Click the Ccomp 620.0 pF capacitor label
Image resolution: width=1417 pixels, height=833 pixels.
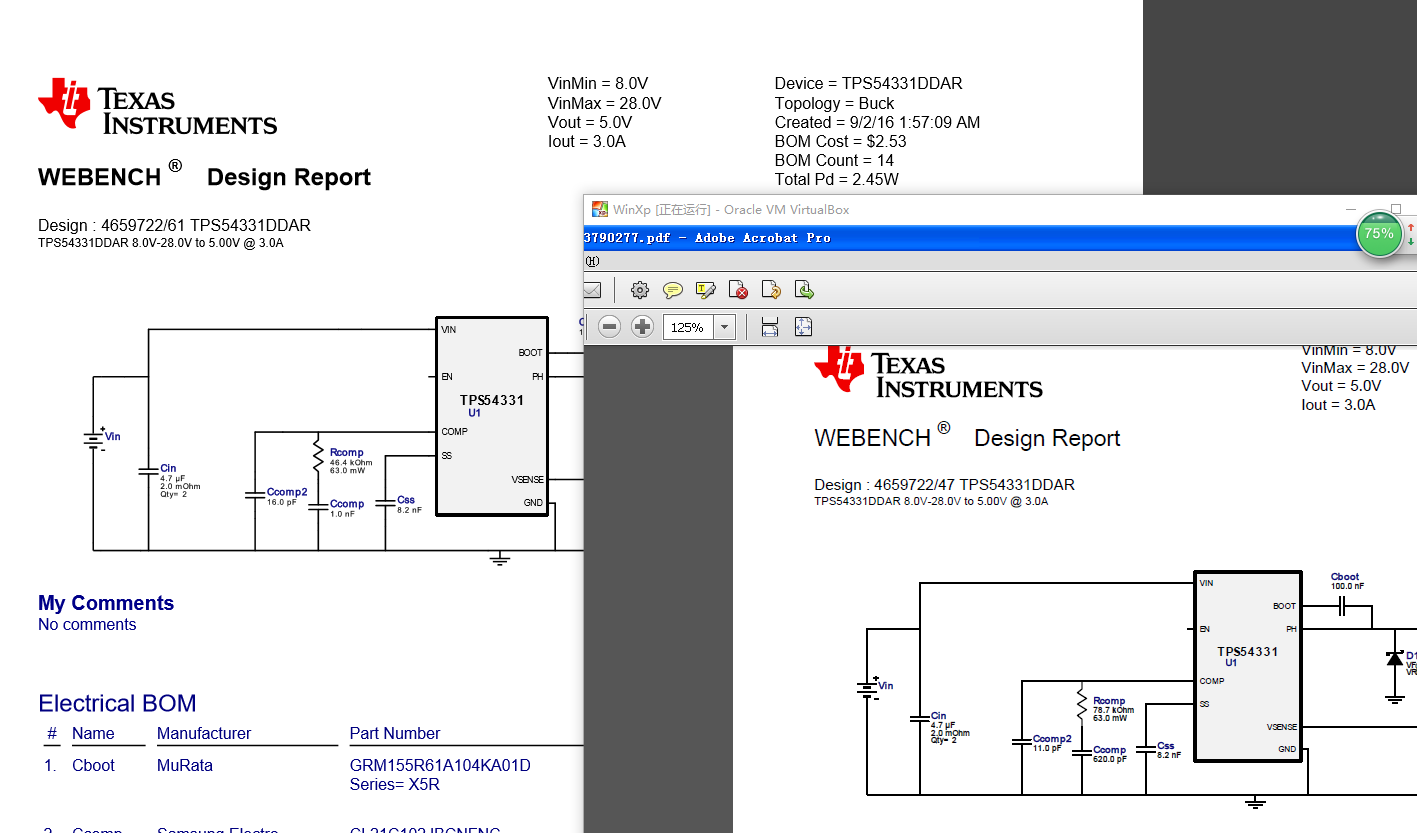[x=1110, y=754]
